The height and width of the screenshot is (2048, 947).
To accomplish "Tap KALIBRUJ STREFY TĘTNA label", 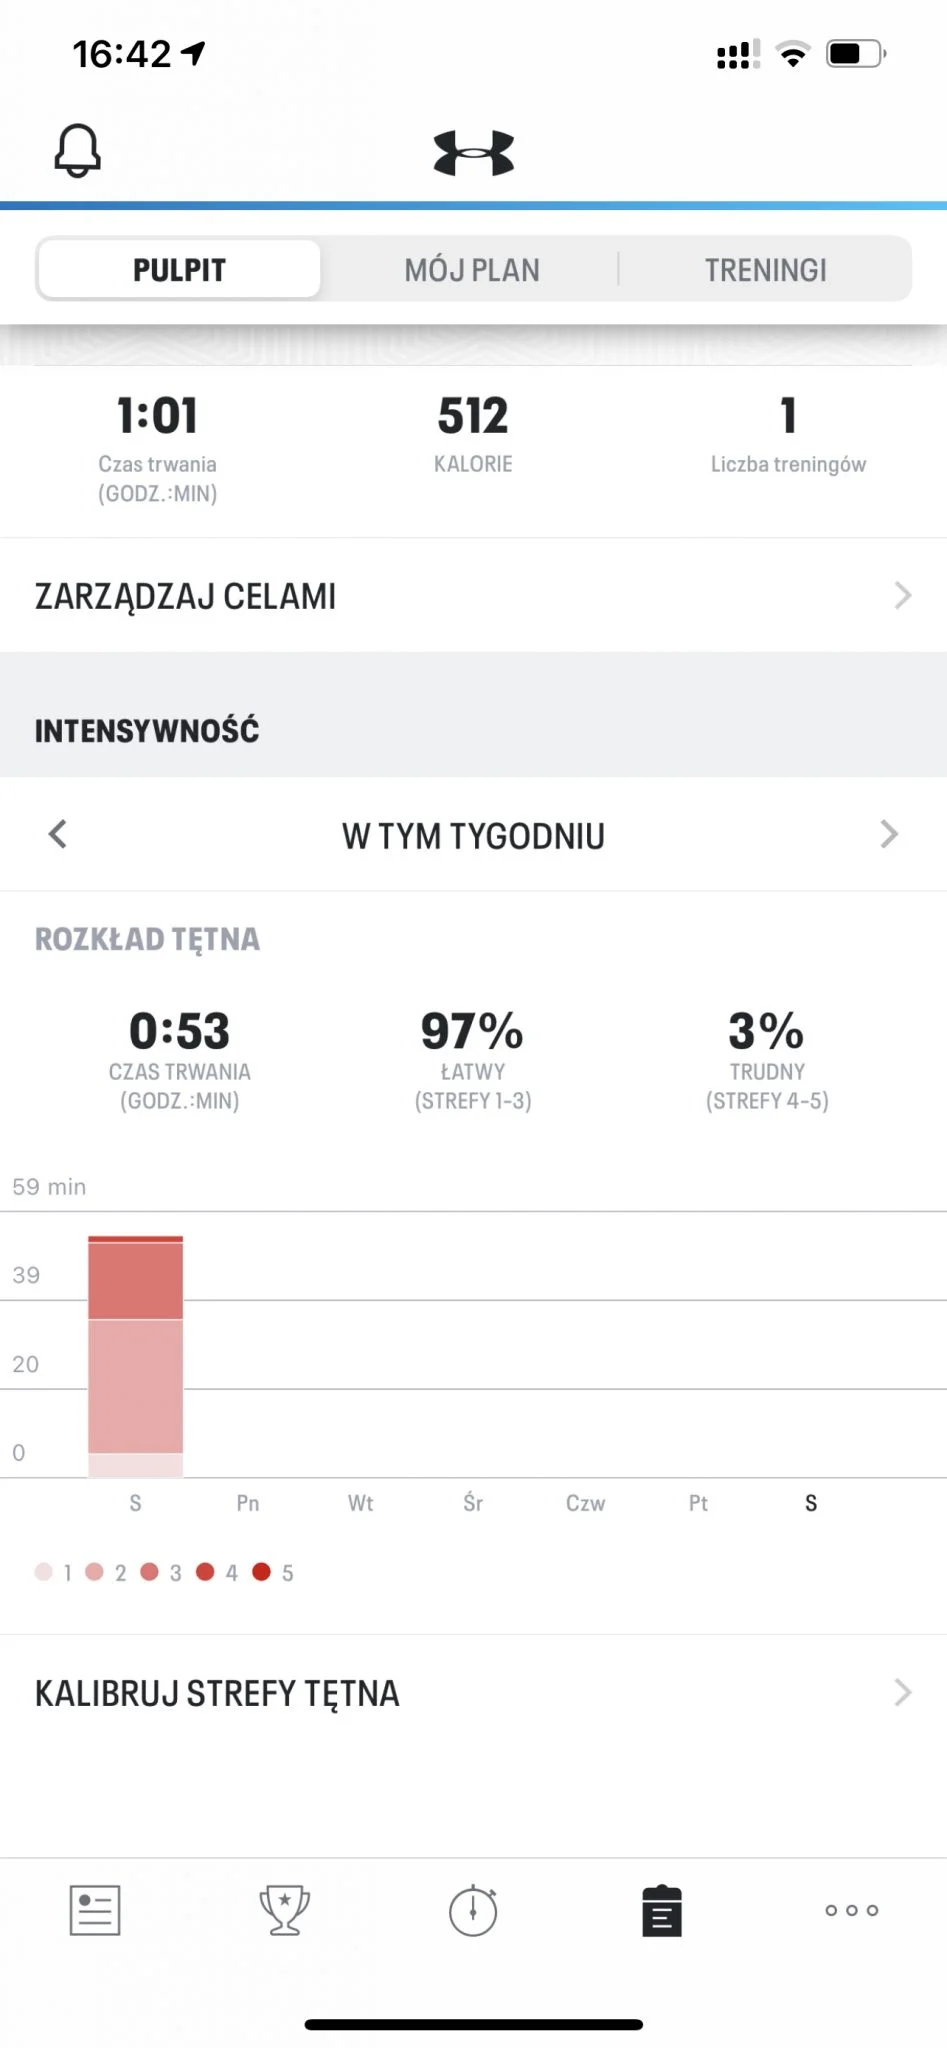I will [x=217, y=1693].
